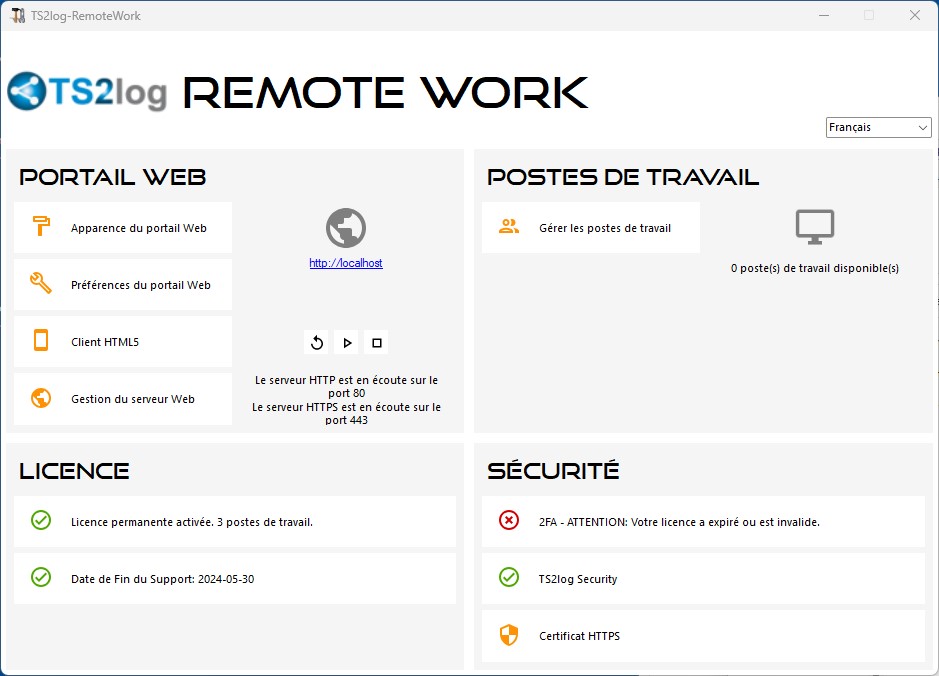939x676 pixels.
Task: Click the tablet icon beside Client HTML5
Action: (41, 340)
